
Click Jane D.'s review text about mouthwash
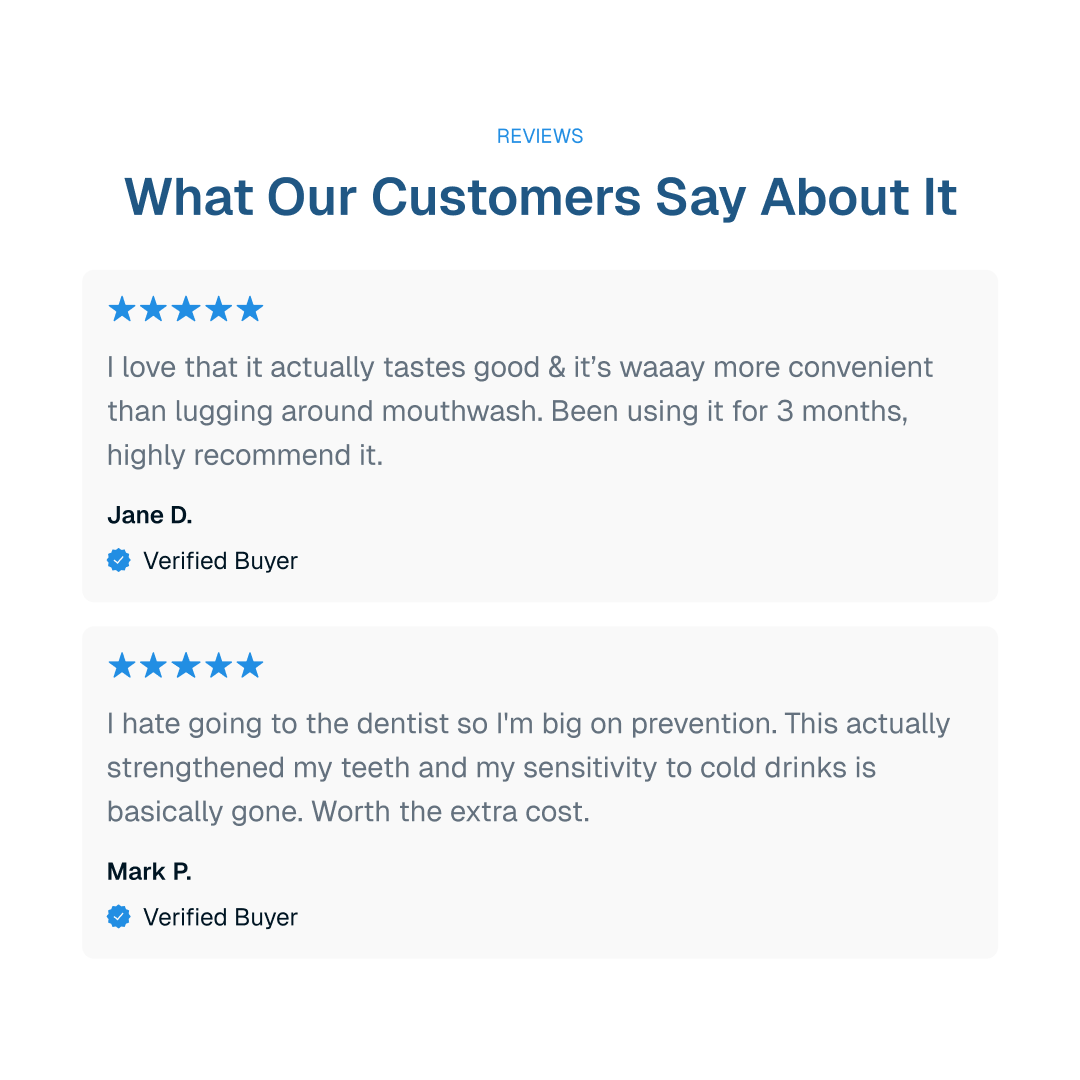[x=507, y=411]
